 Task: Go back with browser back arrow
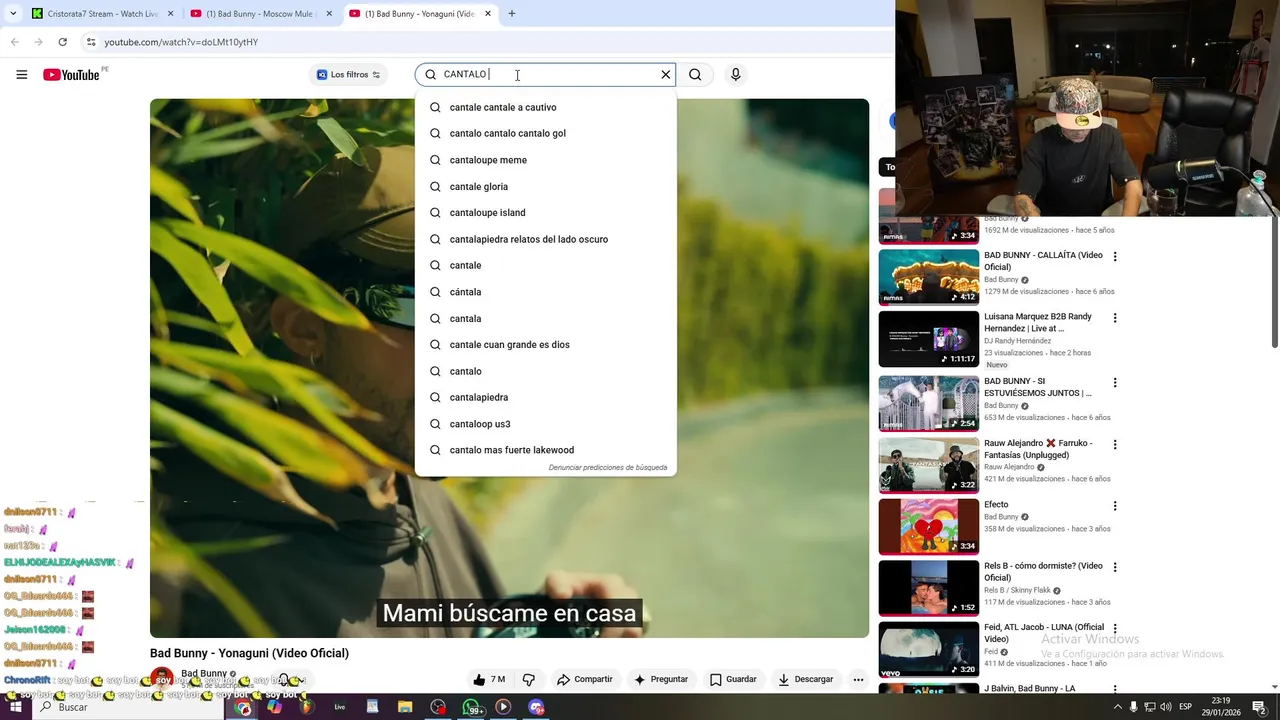(x=14, y=42)
